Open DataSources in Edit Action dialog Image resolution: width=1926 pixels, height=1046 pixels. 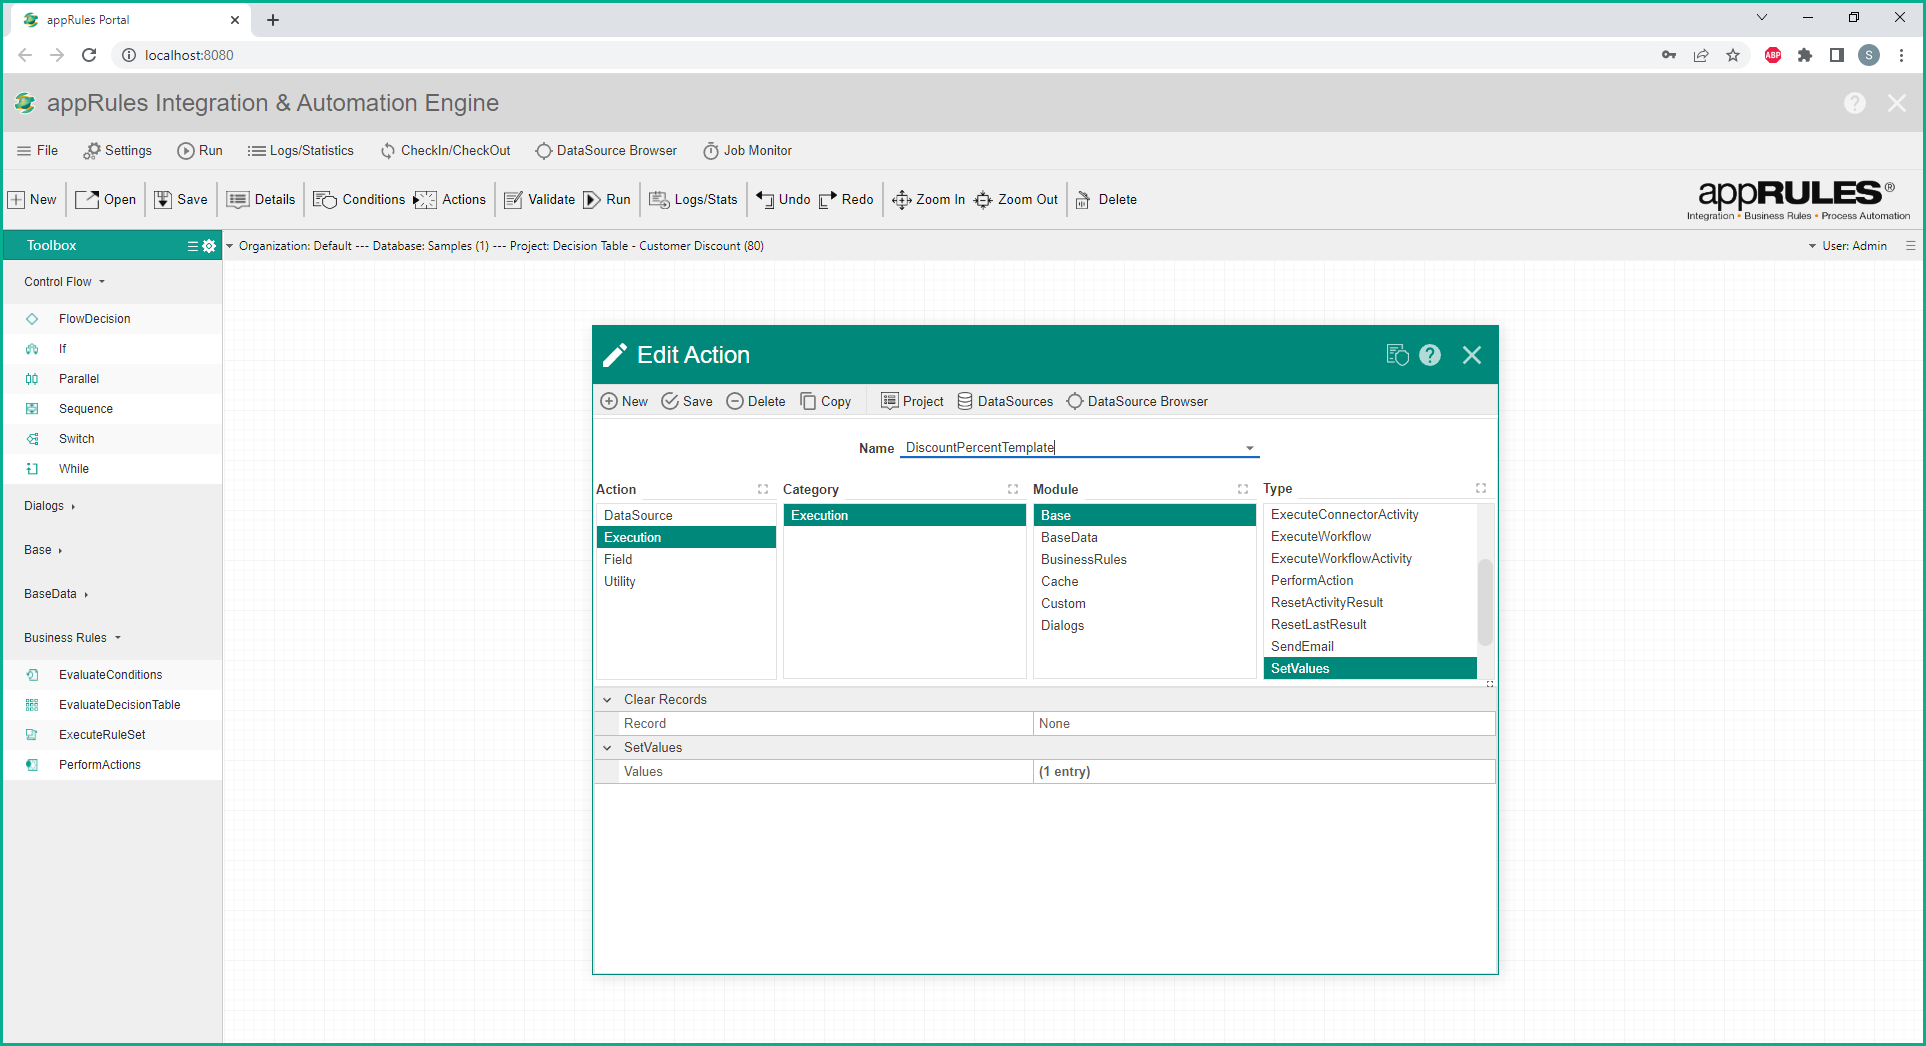(x=1005, y=402)
